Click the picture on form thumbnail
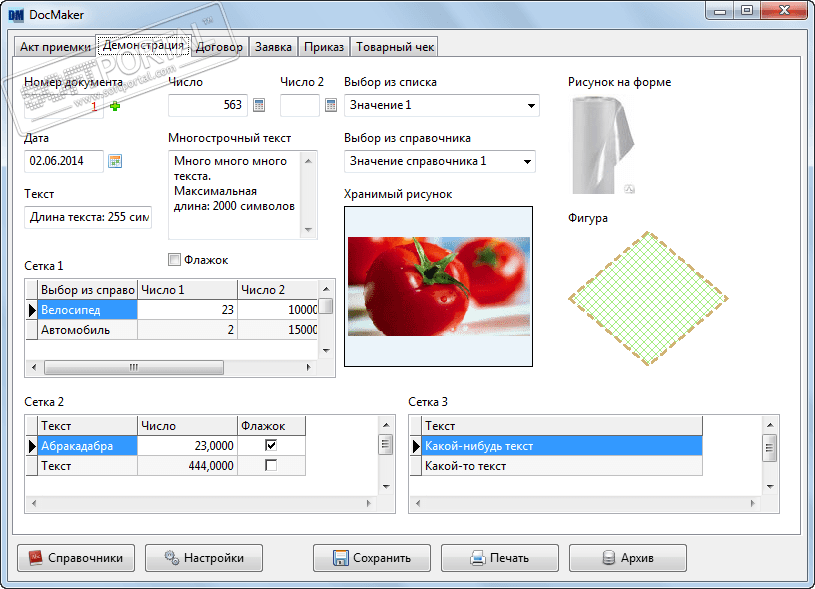The height and width of the screenshot is (589, 815). tap(603, 145)
